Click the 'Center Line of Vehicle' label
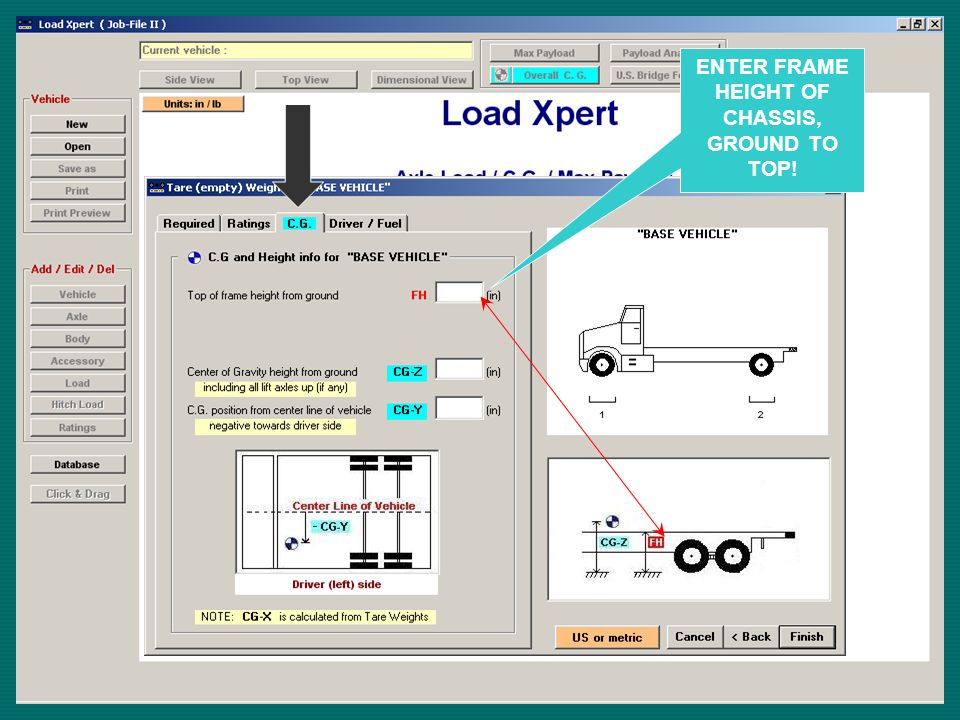This screenshot has height=720, width=960. (353, 506)
